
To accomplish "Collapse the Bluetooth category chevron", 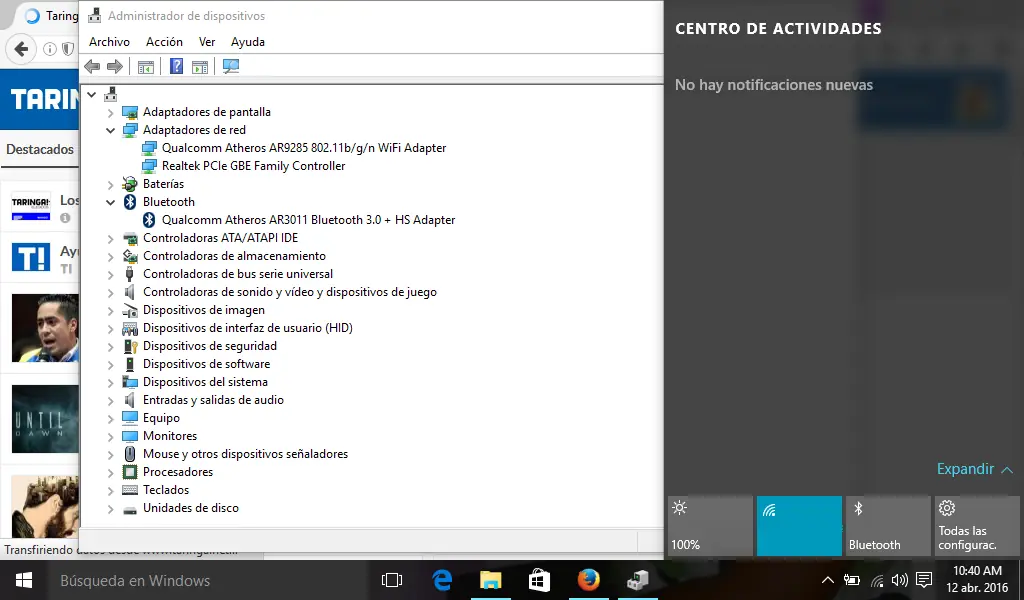I will [x=110, y=202].
